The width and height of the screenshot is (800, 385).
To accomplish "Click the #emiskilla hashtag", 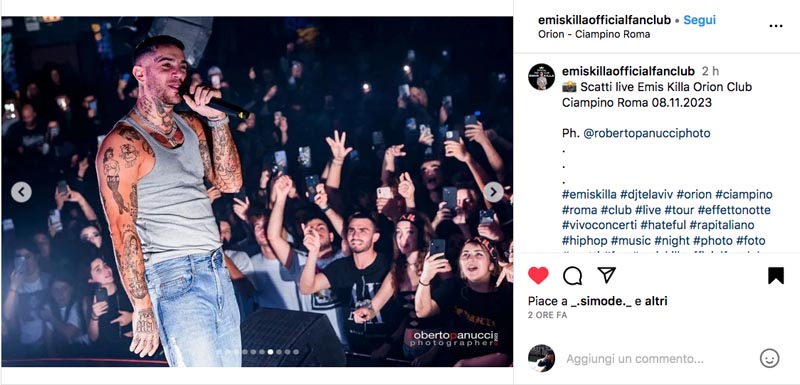I will (x=589, y=195).
